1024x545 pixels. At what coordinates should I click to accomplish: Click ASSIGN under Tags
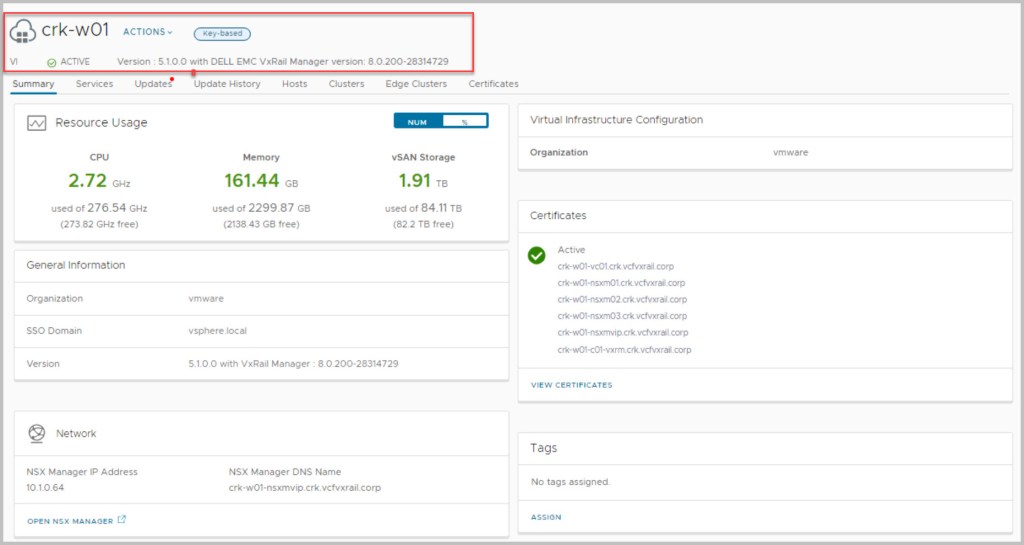[x=545, y=517]
